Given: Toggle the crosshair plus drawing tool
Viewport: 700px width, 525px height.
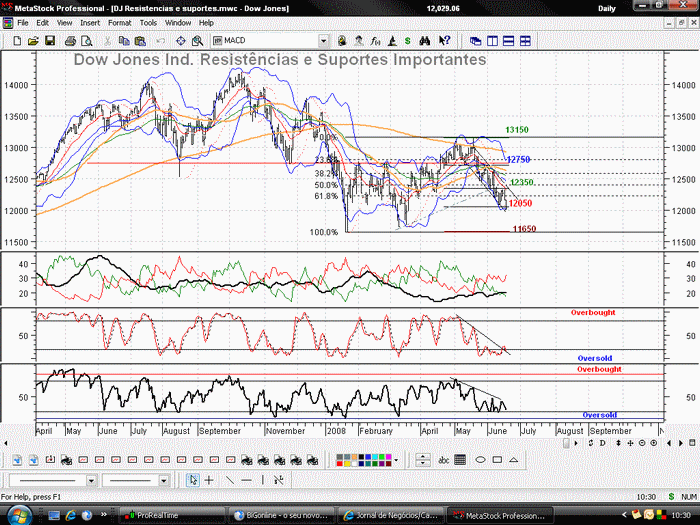Looking at the screenshot, I should pyautogui.click(x=209, y=480).
